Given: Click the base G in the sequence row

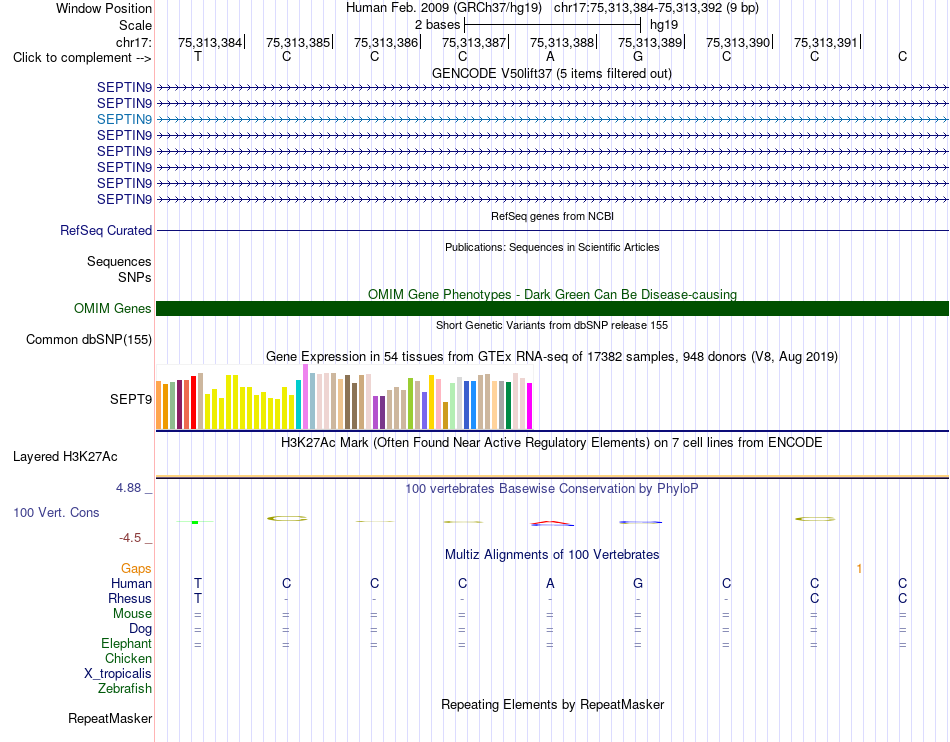Looking at the screenshot, I should 638,56.
